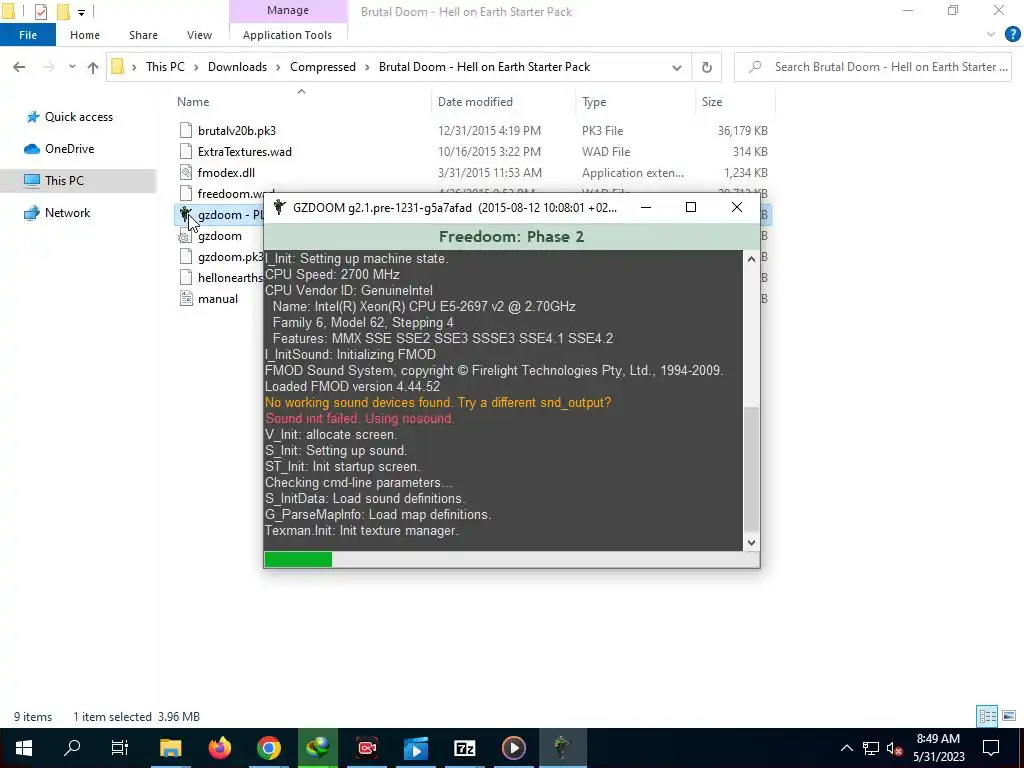
Task: Click the GZDoom log scrollbar thumb
Action: tap(751, 468)
